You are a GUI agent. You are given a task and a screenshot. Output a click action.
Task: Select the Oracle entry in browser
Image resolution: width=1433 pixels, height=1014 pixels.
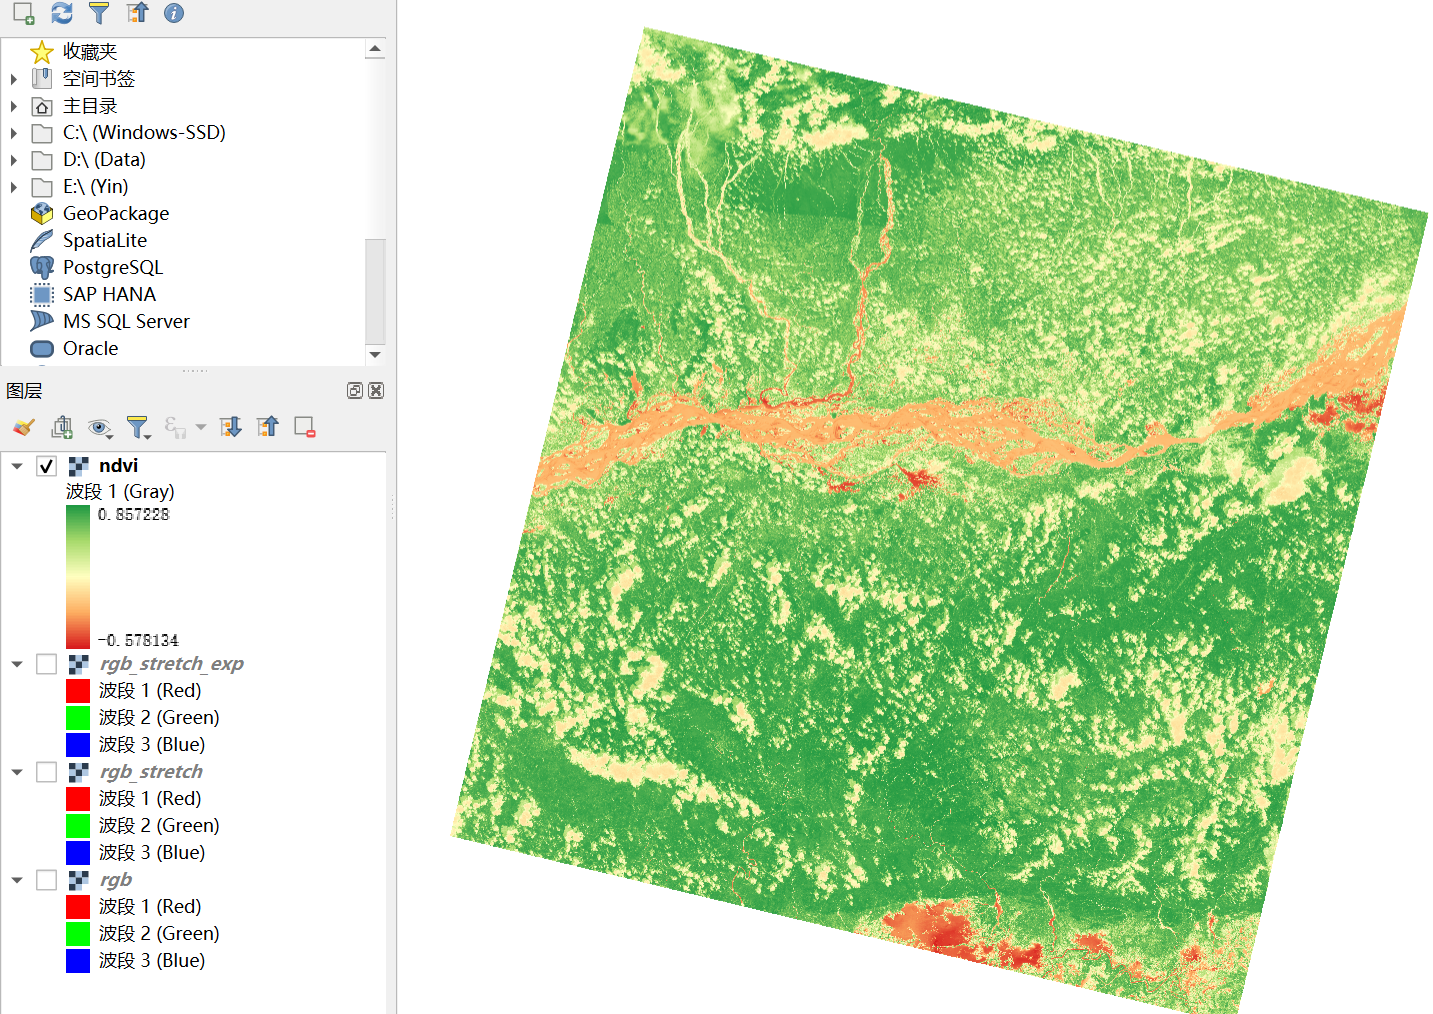coord(90,348)
